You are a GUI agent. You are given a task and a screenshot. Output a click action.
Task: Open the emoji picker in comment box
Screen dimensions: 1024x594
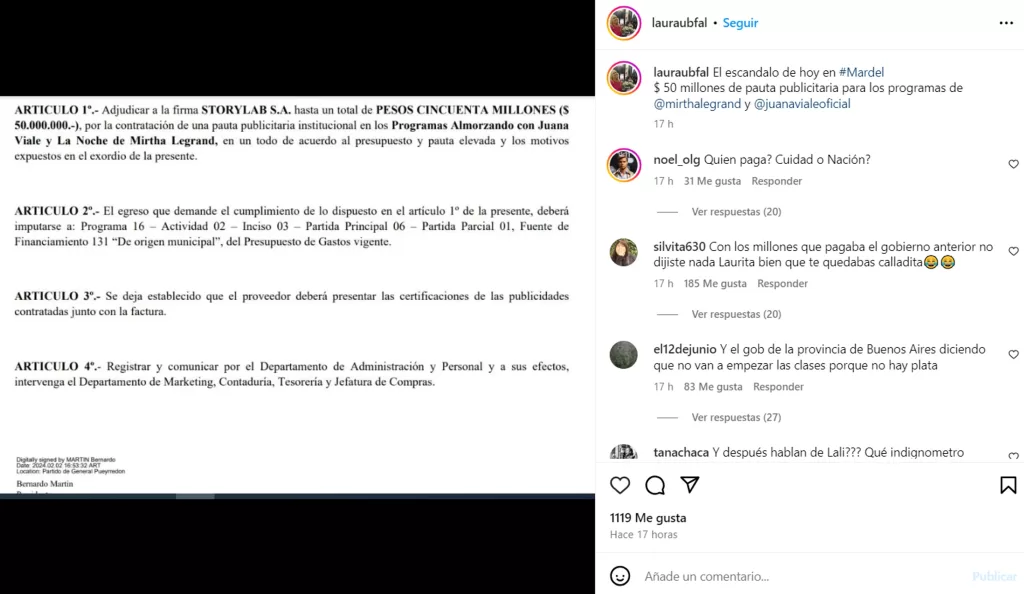point(620,576)
